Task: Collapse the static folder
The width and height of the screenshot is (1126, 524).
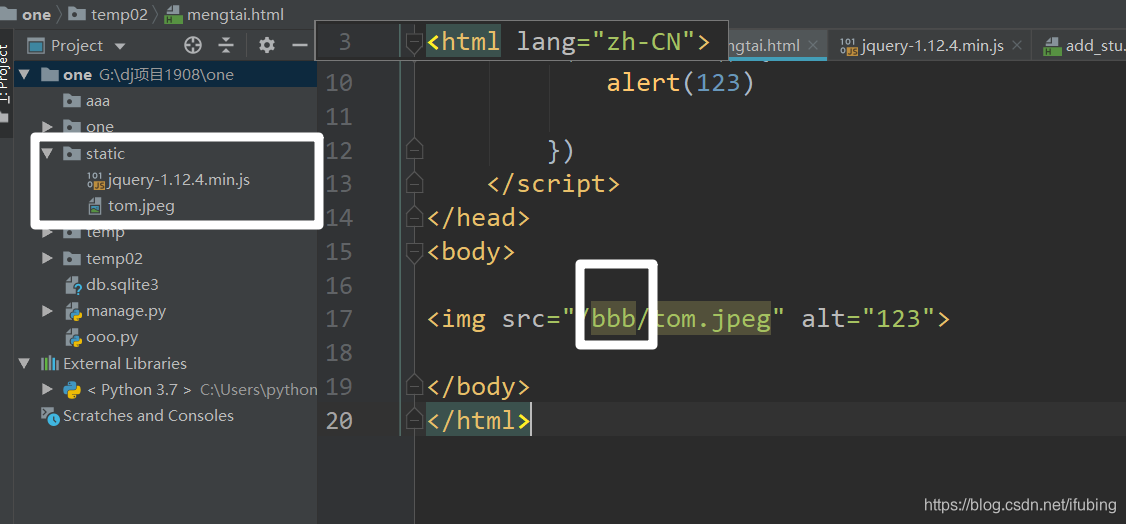Action: click(47, 154)
